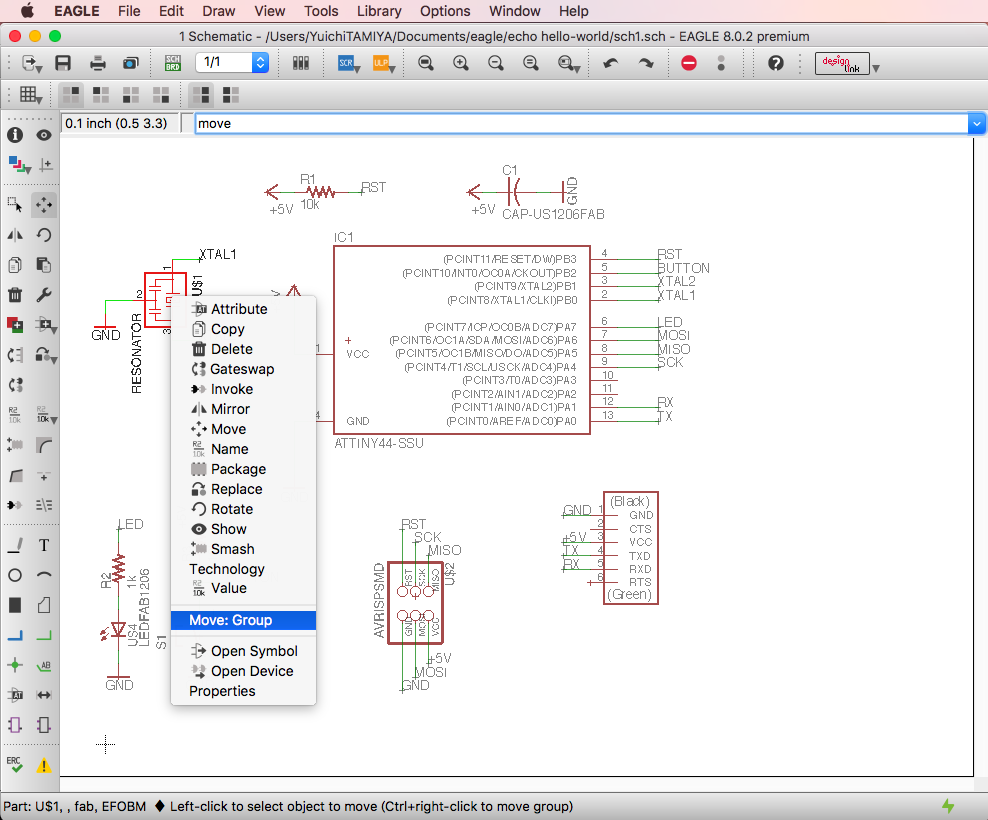The image size is (988, 820).
Task: Select the Polygon tool
Action: pos(43,605)
